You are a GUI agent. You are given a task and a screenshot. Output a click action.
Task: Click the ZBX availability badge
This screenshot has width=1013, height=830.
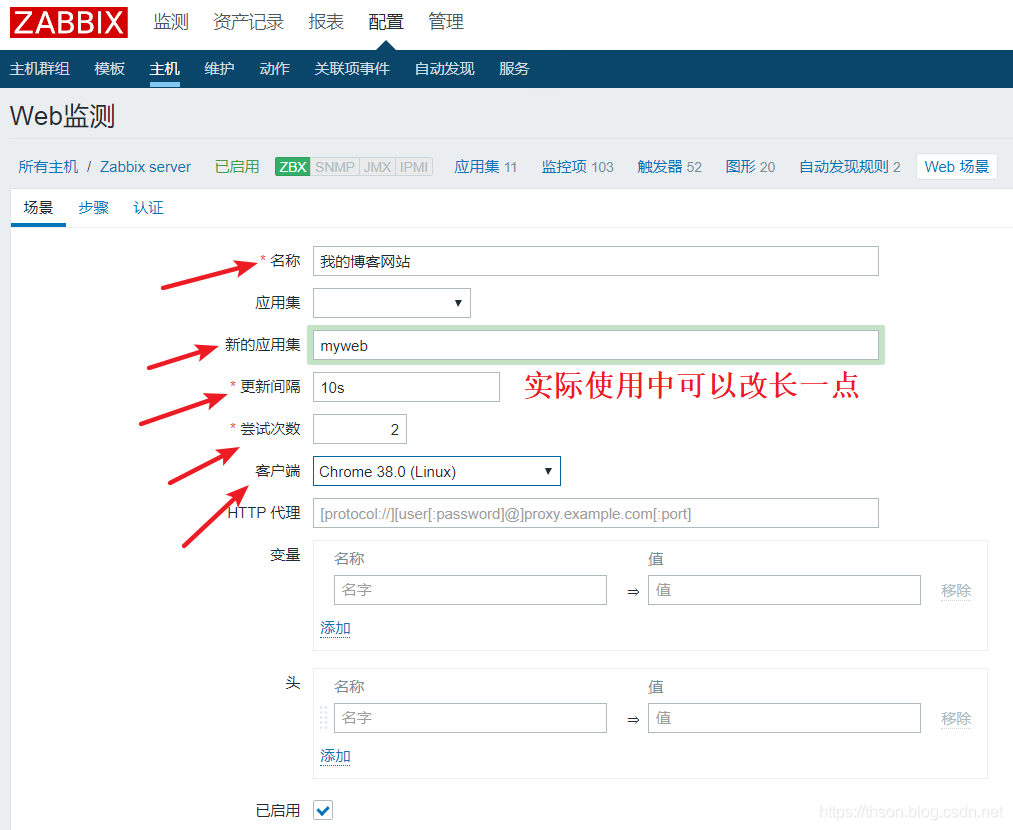292,167
